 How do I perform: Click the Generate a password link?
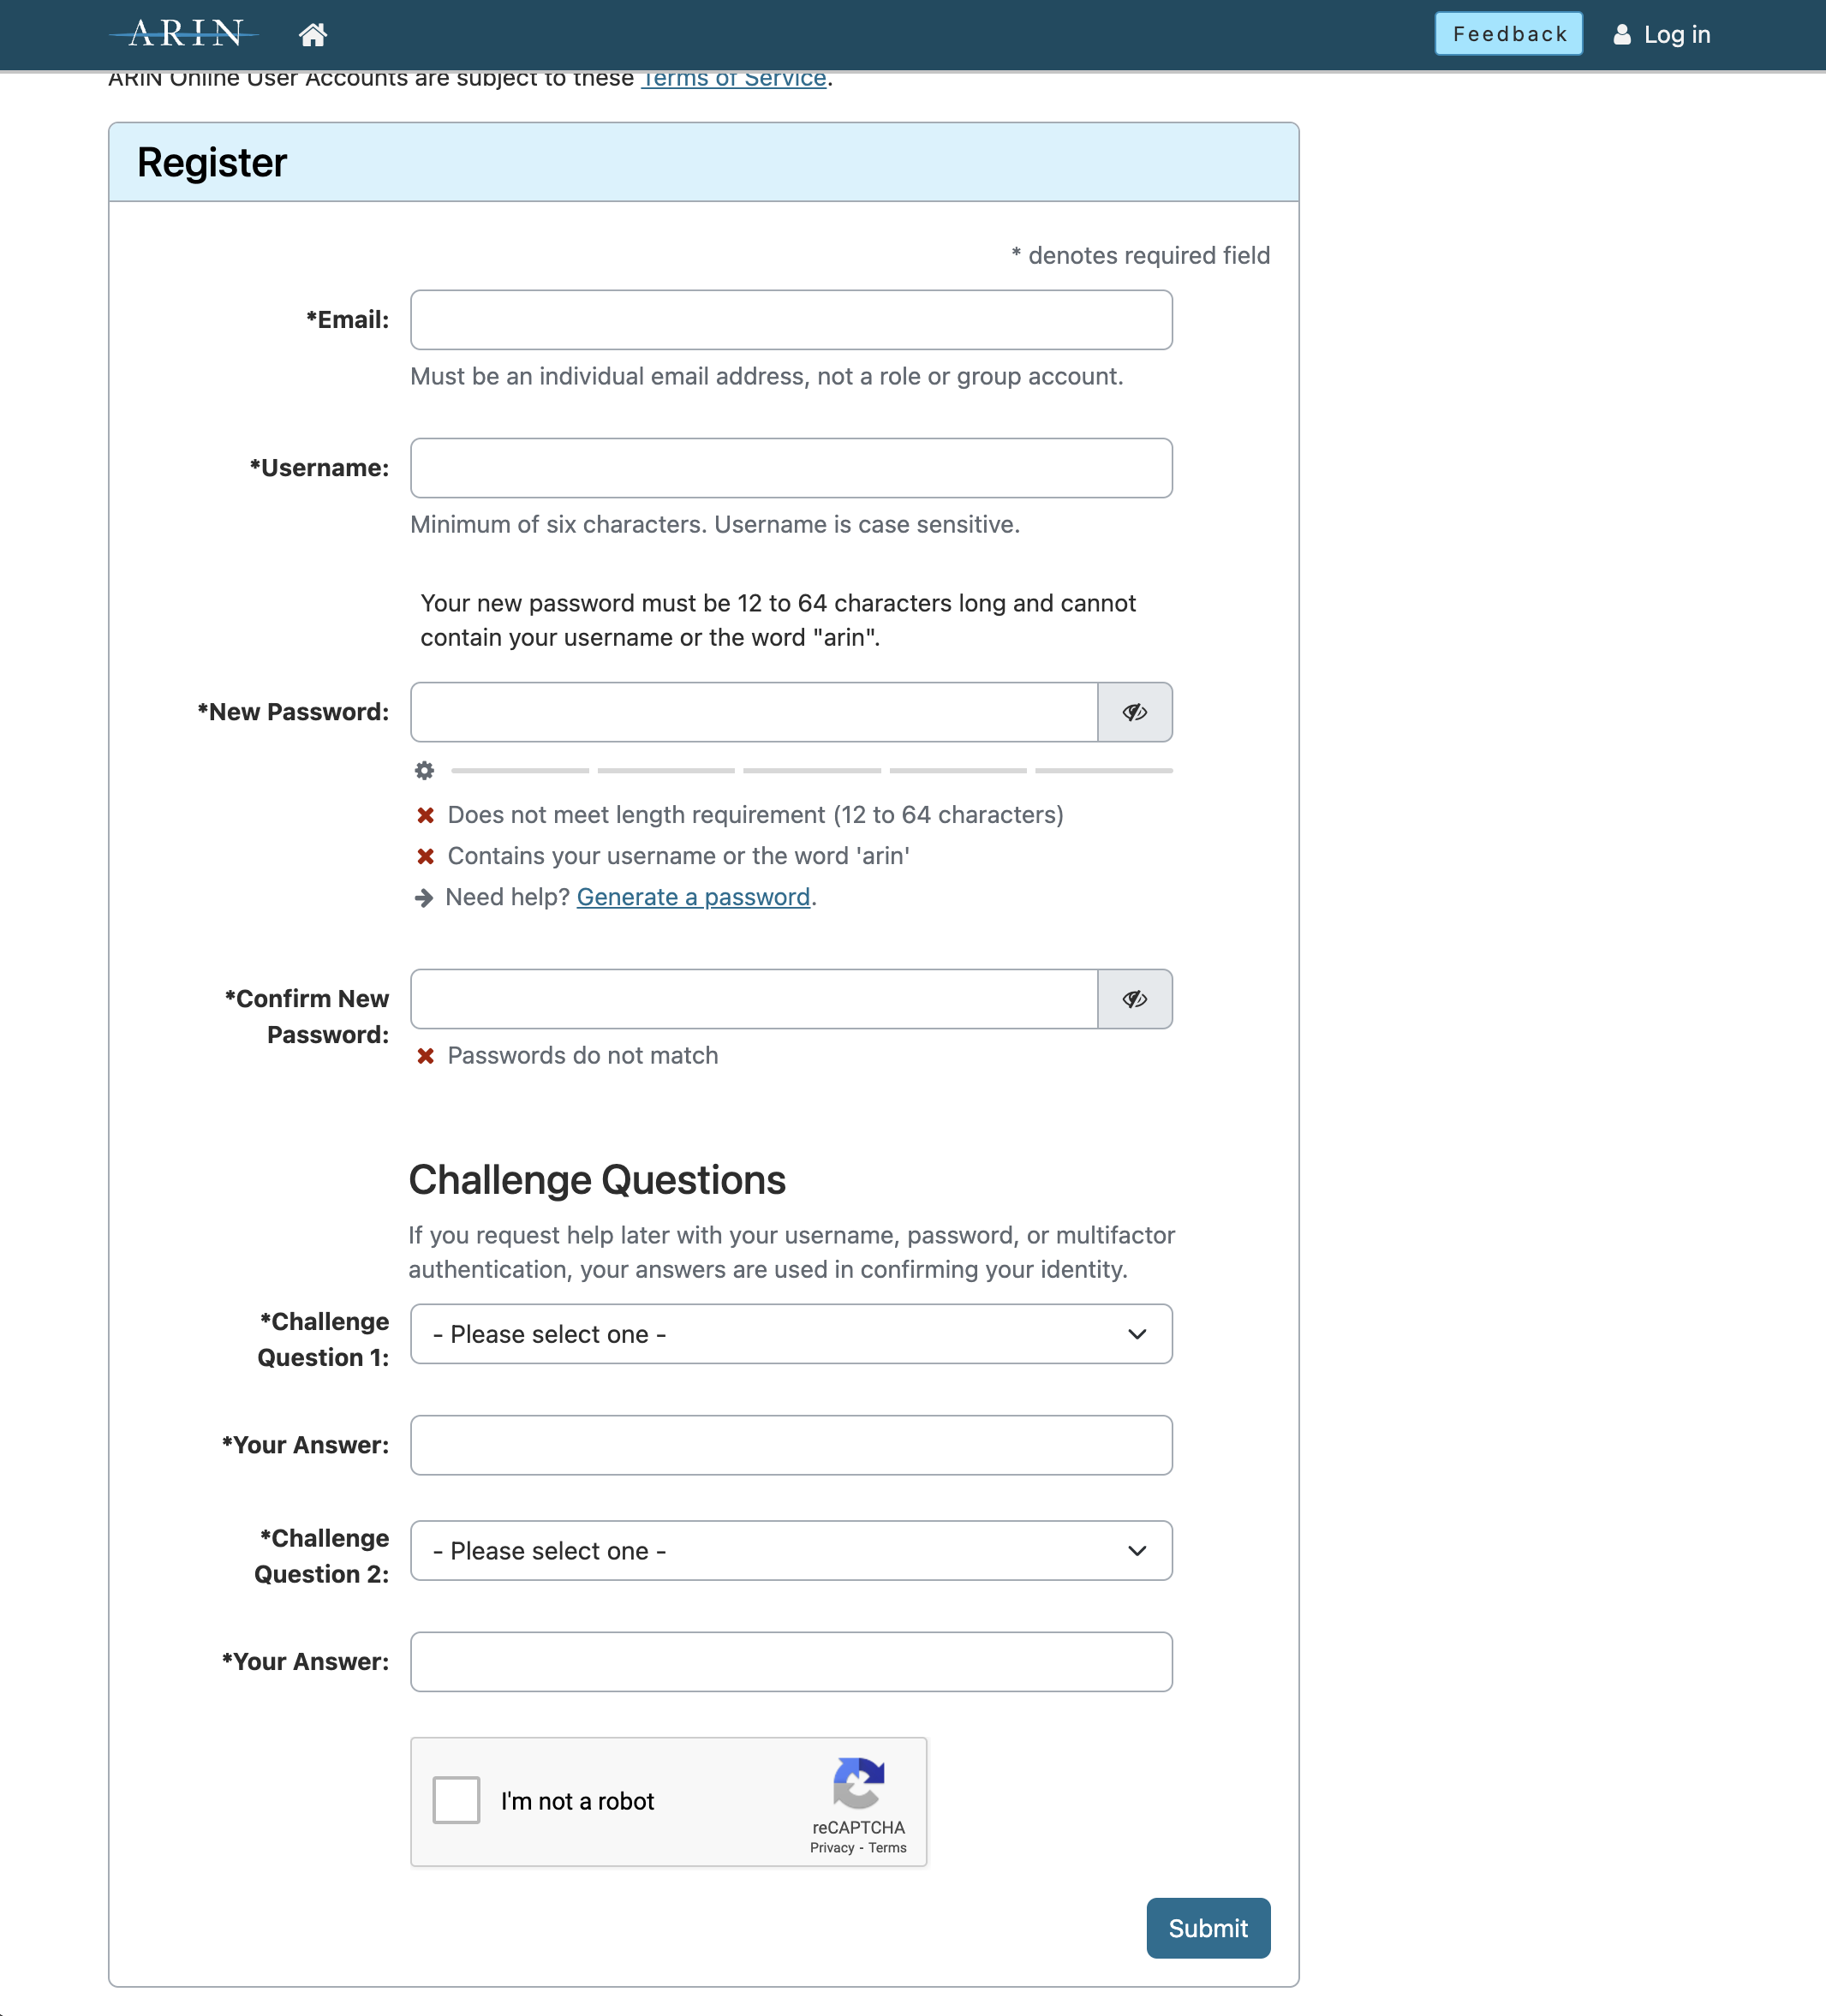tap(694, 896)
